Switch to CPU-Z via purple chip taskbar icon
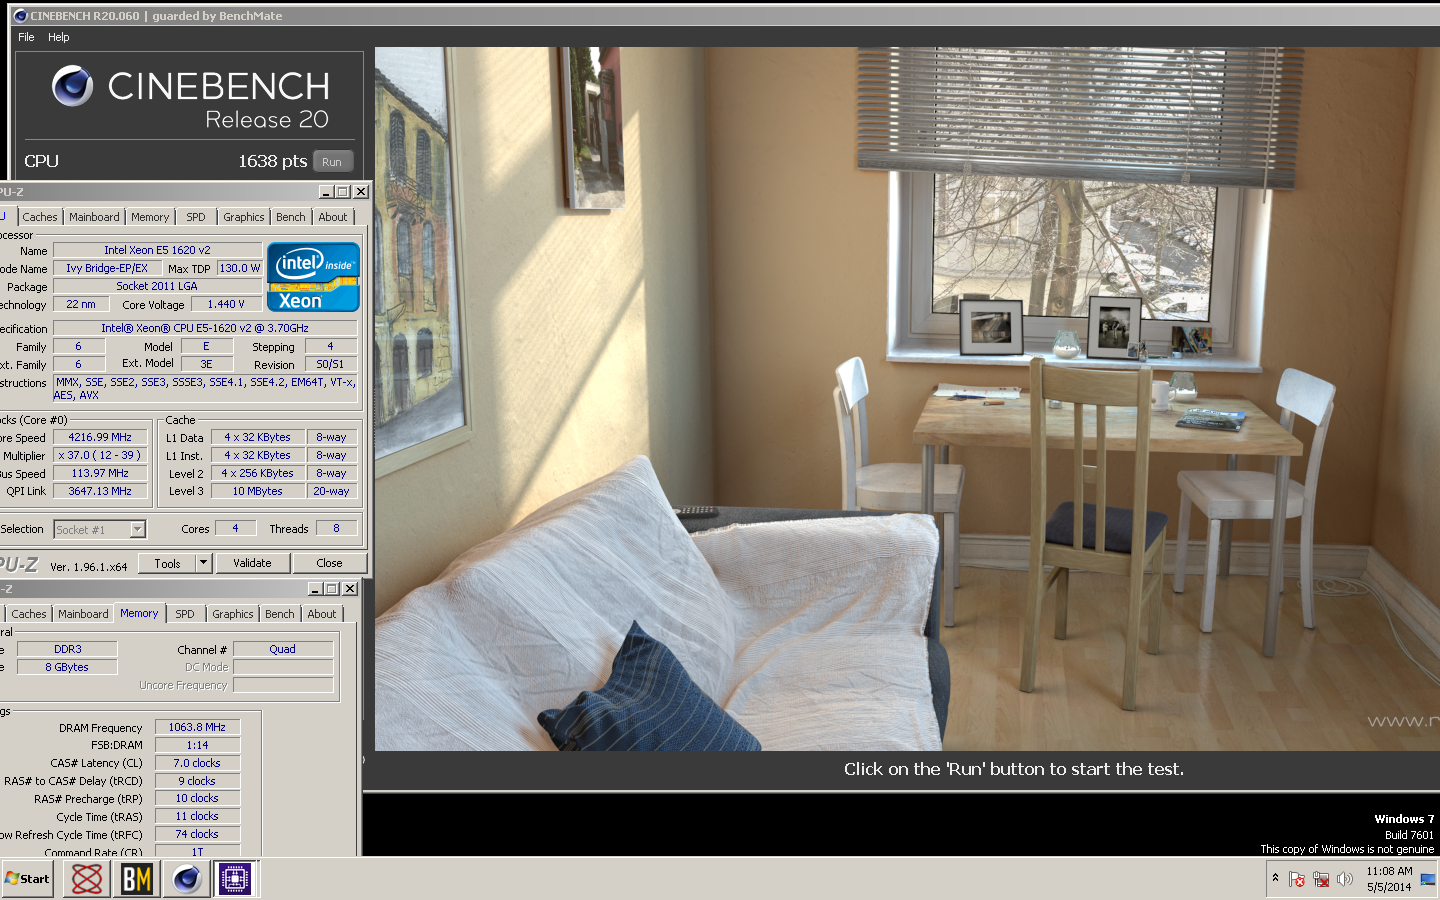This screenshot has width=1440, height=900. pos(235,879)
